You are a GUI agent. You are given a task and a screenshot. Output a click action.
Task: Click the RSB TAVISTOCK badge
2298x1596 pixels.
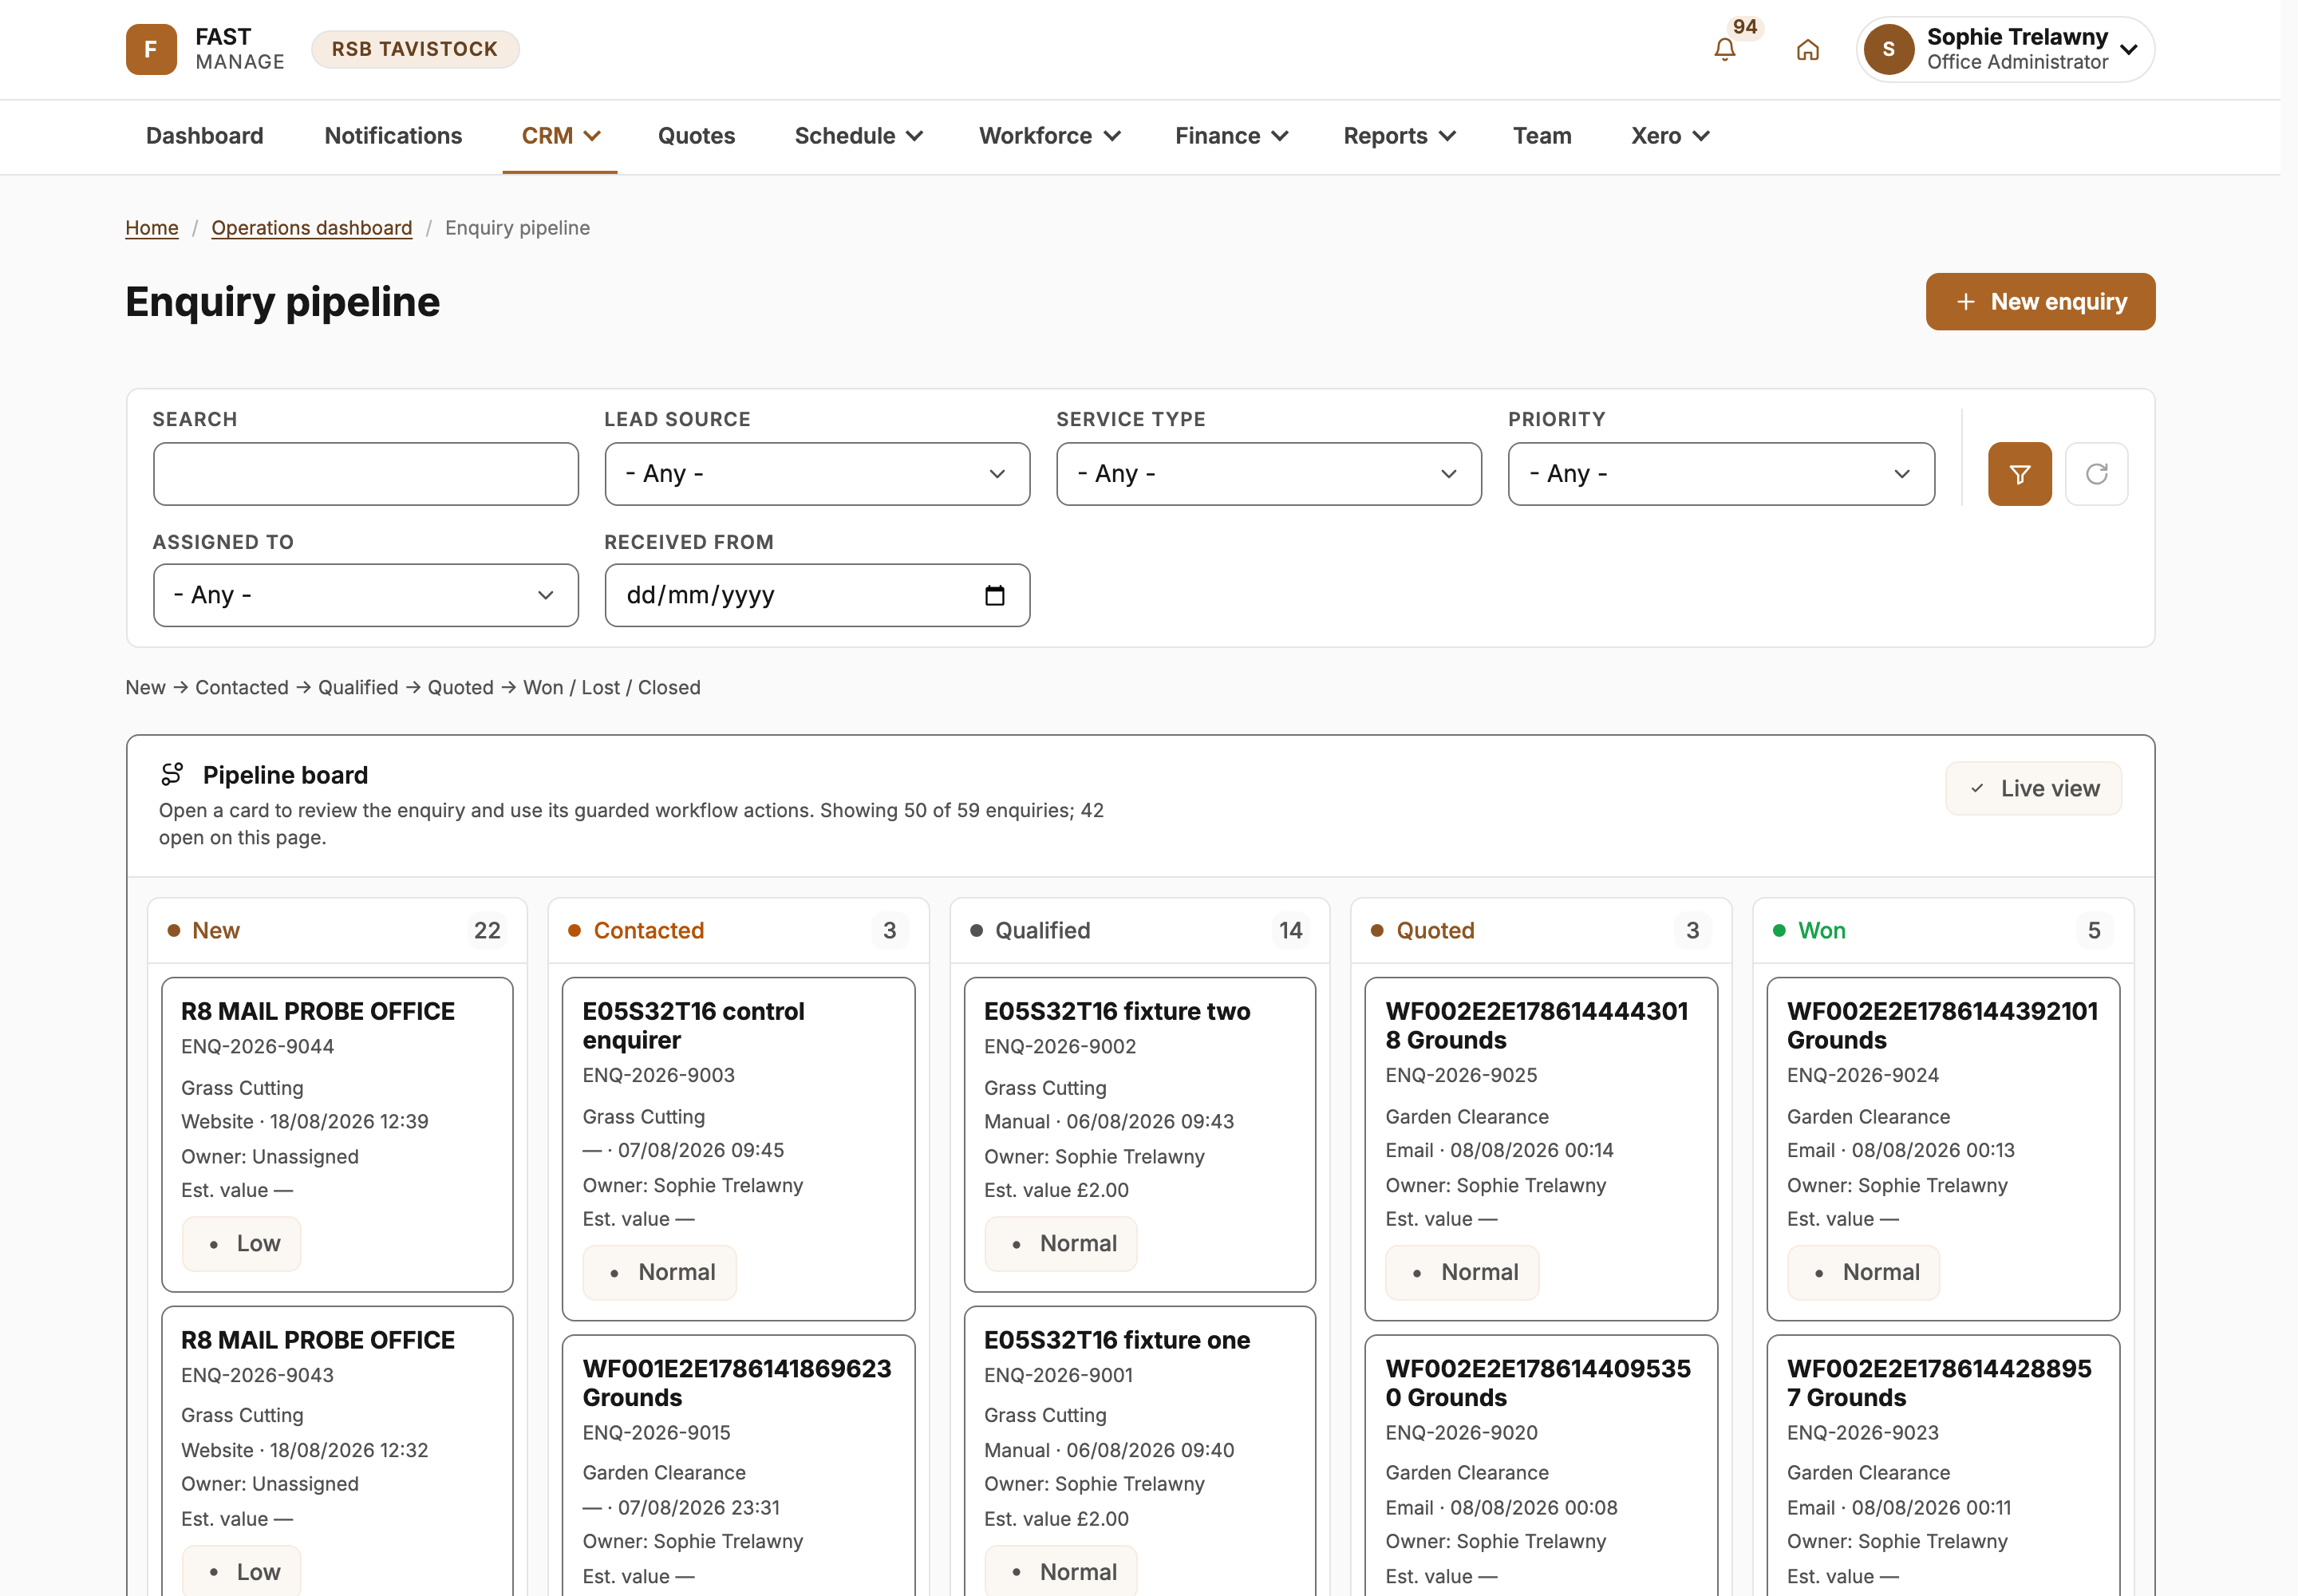pyautogui.click(x=415, y=49)
